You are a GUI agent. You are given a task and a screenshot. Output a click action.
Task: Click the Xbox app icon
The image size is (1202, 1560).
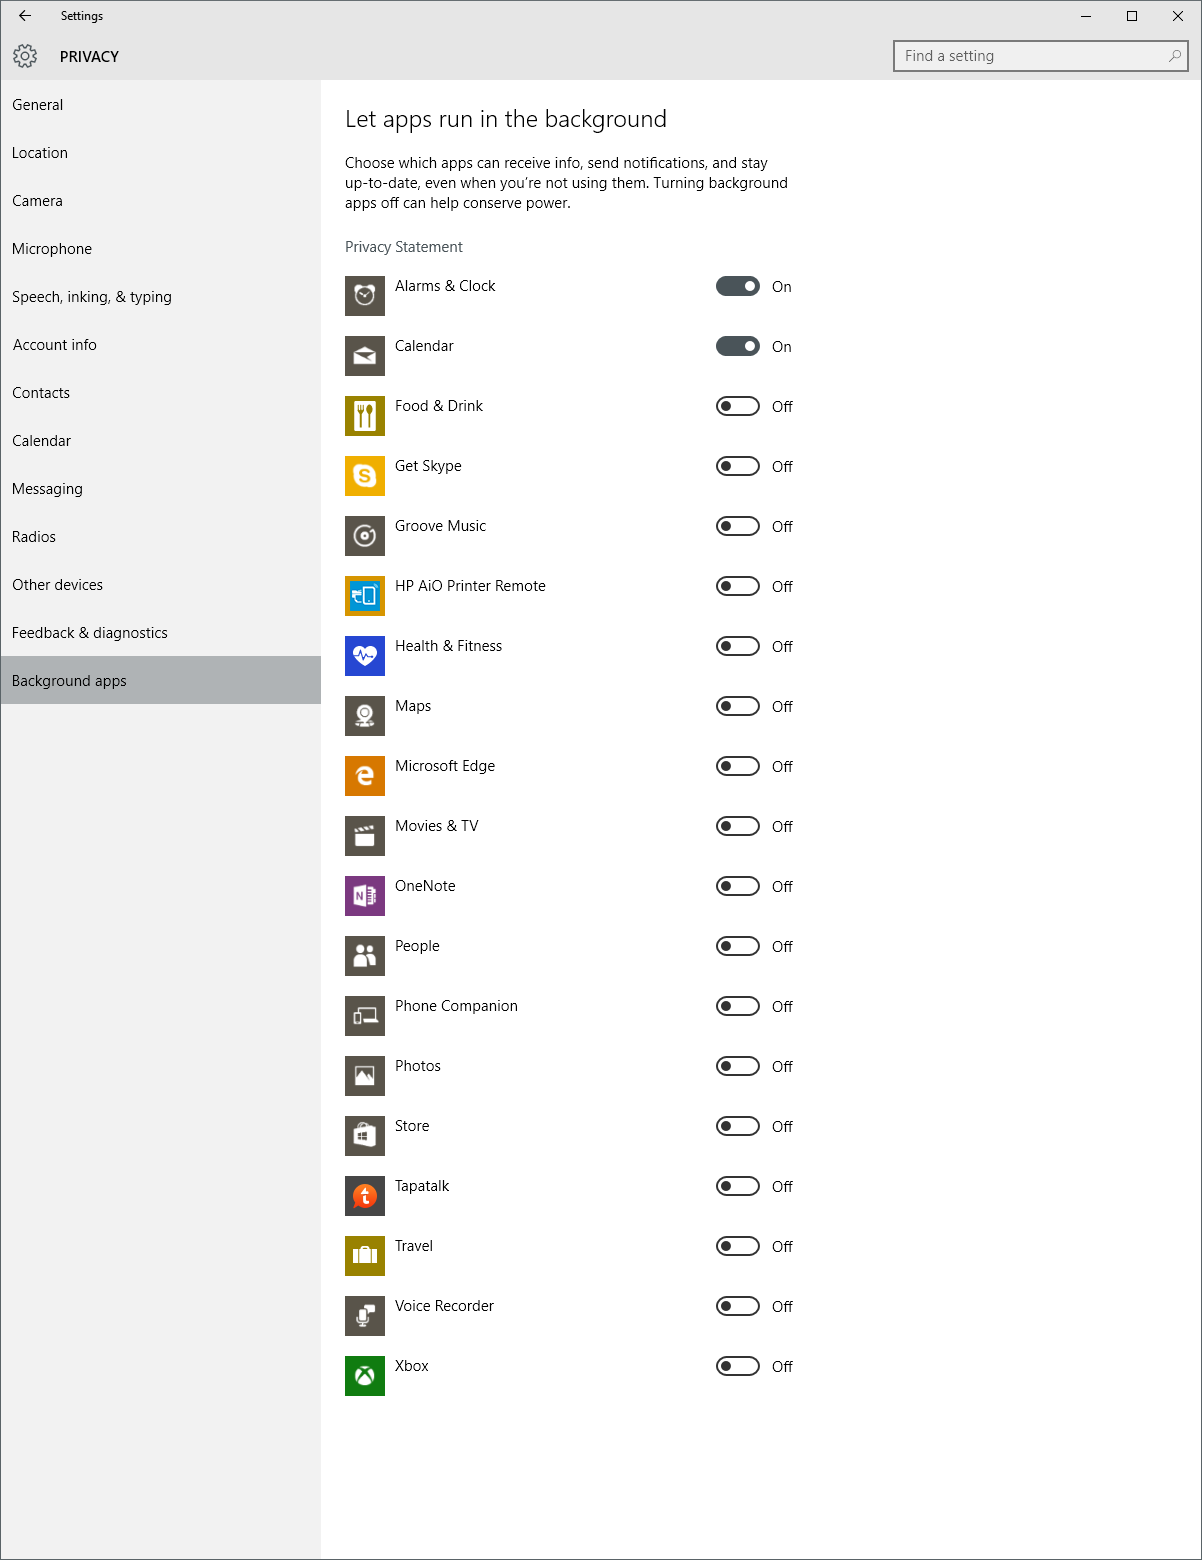pos(365,1376)
